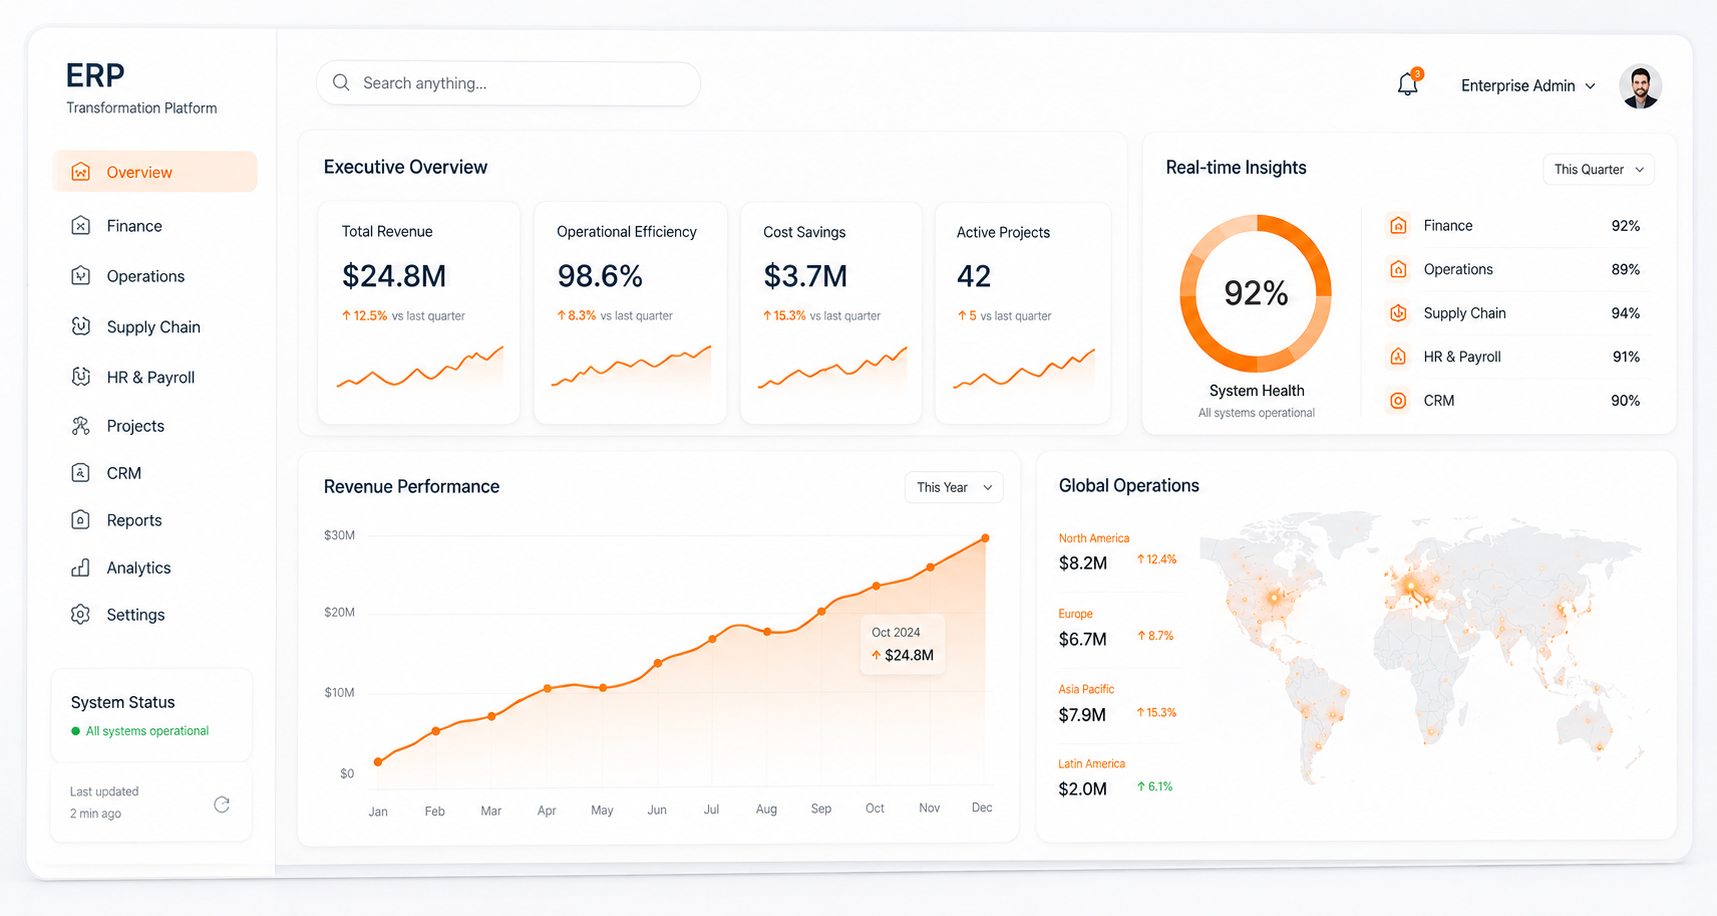Click the green All systems operational status dot

pos(75,731)
